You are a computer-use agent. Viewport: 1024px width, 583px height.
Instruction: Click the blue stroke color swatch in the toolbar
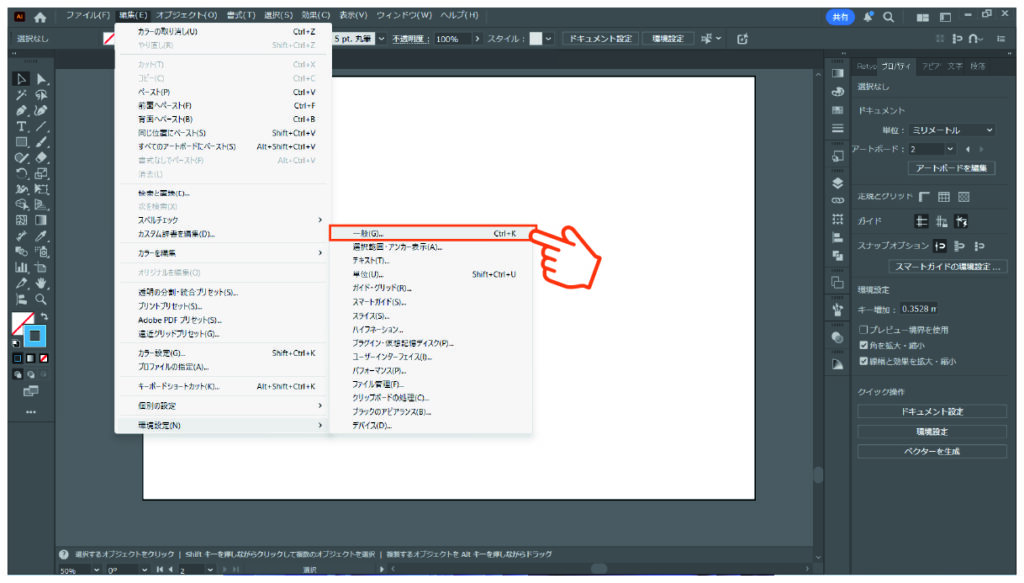(36, 337)
